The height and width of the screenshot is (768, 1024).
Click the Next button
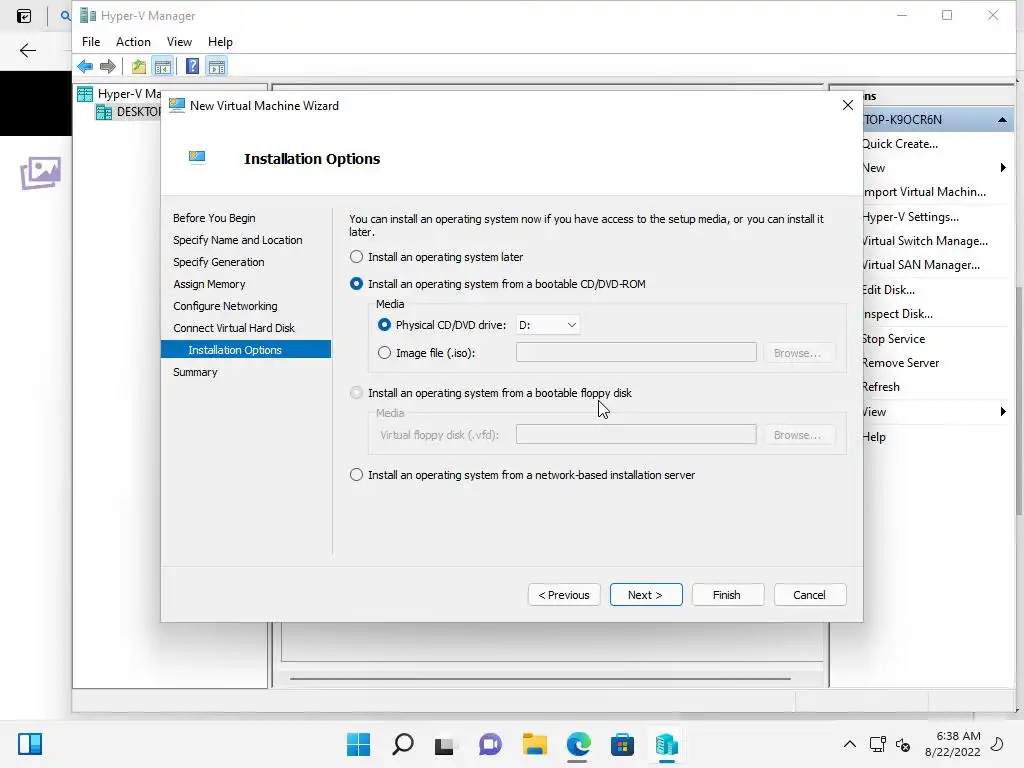(646, 595)
